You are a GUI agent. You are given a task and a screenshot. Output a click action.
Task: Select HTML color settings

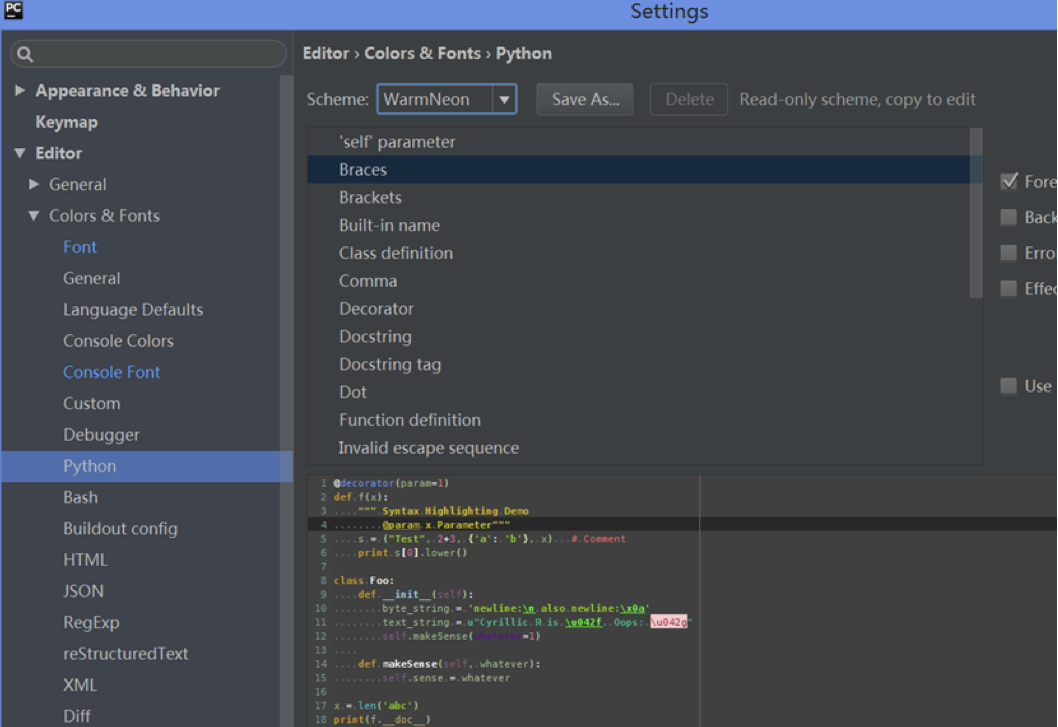(x=85, y=560)
